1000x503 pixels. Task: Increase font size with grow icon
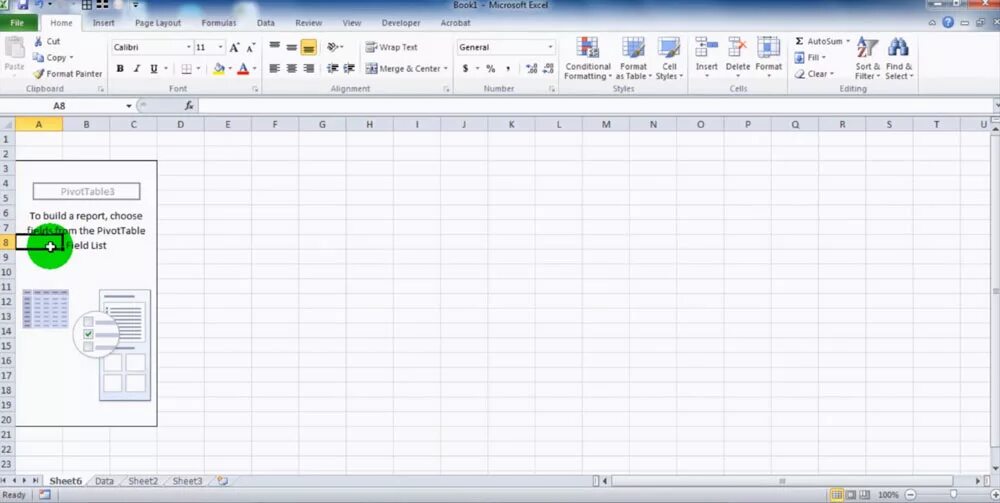(234, 47)
